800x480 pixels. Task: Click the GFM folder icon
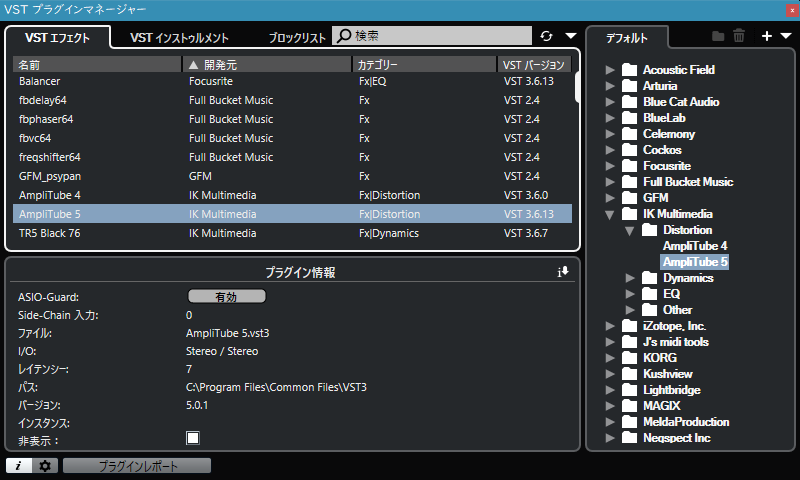[630, 197]
